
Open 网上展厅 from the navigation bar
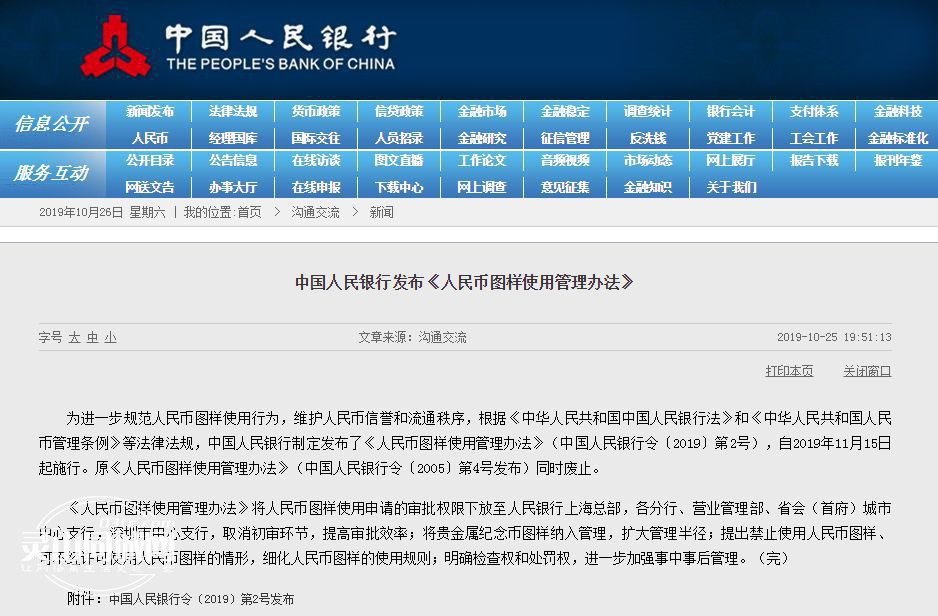pos(731,160)
